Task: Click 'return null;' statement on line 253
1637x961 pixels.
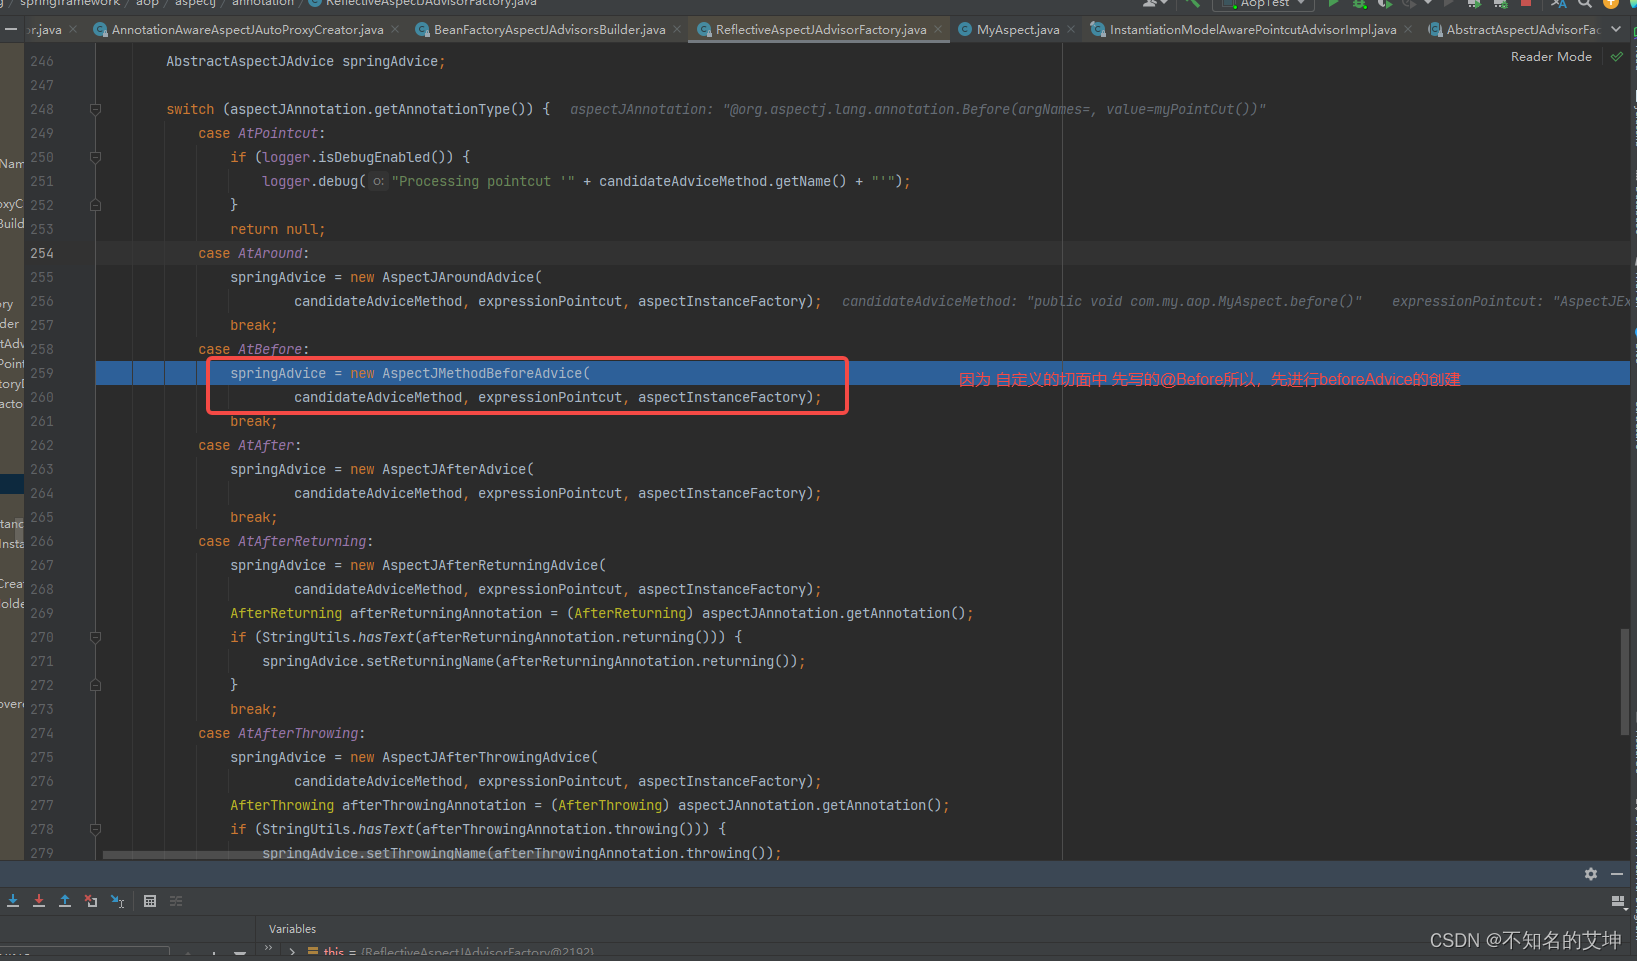Action: pyautogui.click(x=278, y=229)
